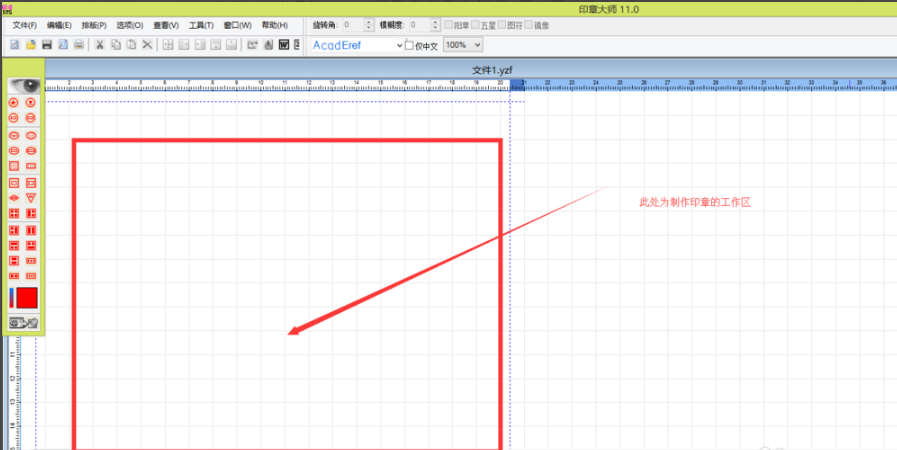Check the 仅中文 checkbox
The width and height of the screenshot is (897, 450).
tap(408, 45)
